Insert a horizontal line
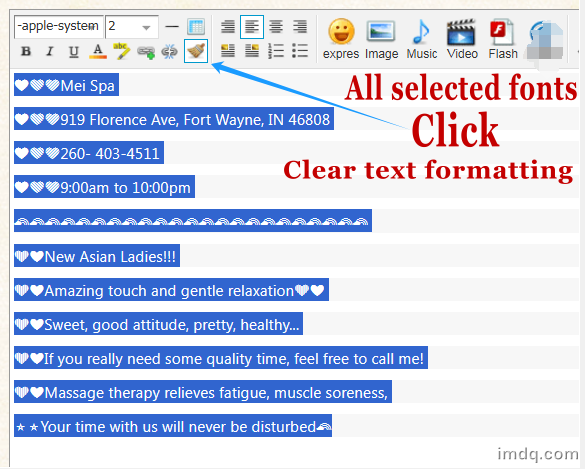Image resolution: width=585 pixels, height=469 pixels. pos(172,26)
